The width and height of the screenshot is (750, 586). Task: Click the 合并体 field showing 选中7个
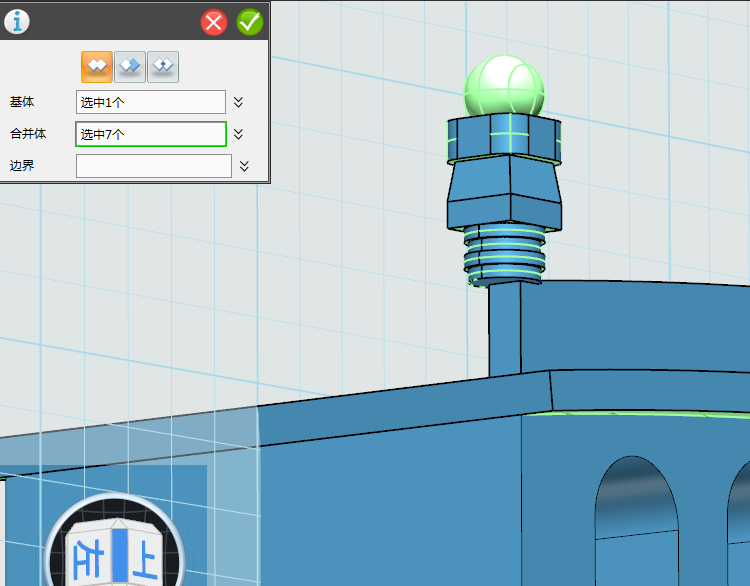coord(150,134)
